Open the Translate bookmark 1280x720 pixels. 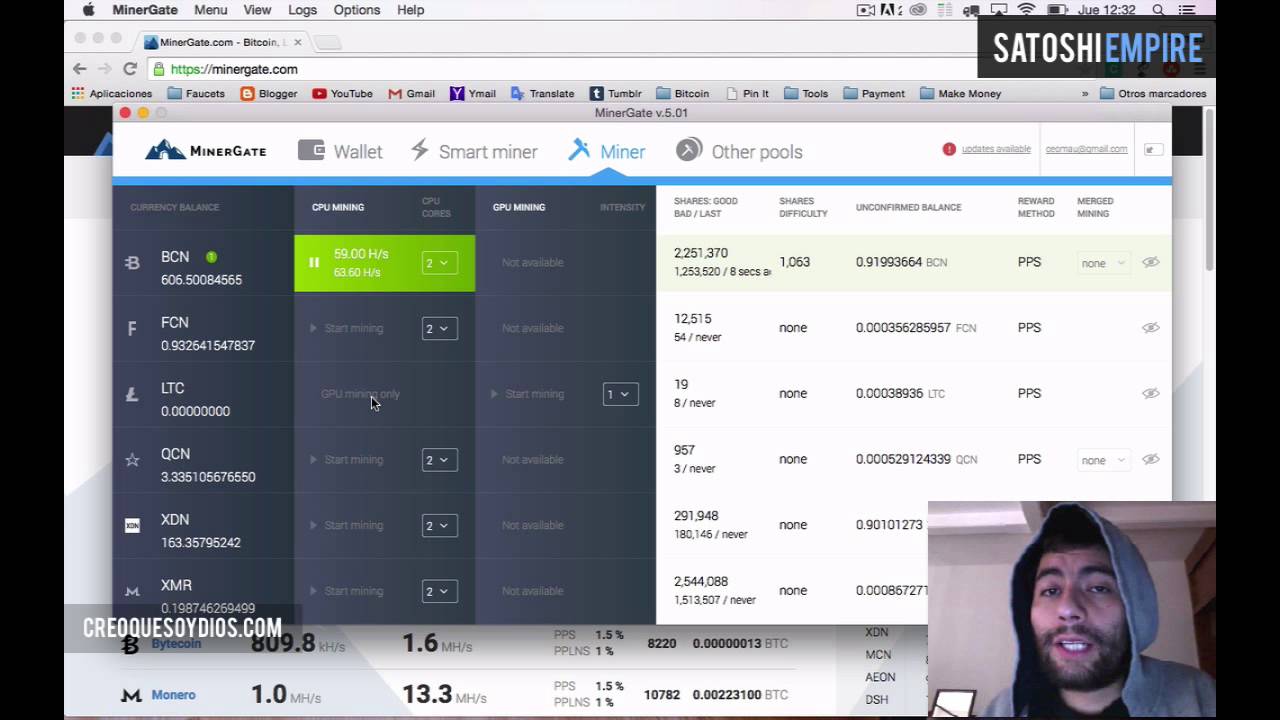click(x=542, y=93)
